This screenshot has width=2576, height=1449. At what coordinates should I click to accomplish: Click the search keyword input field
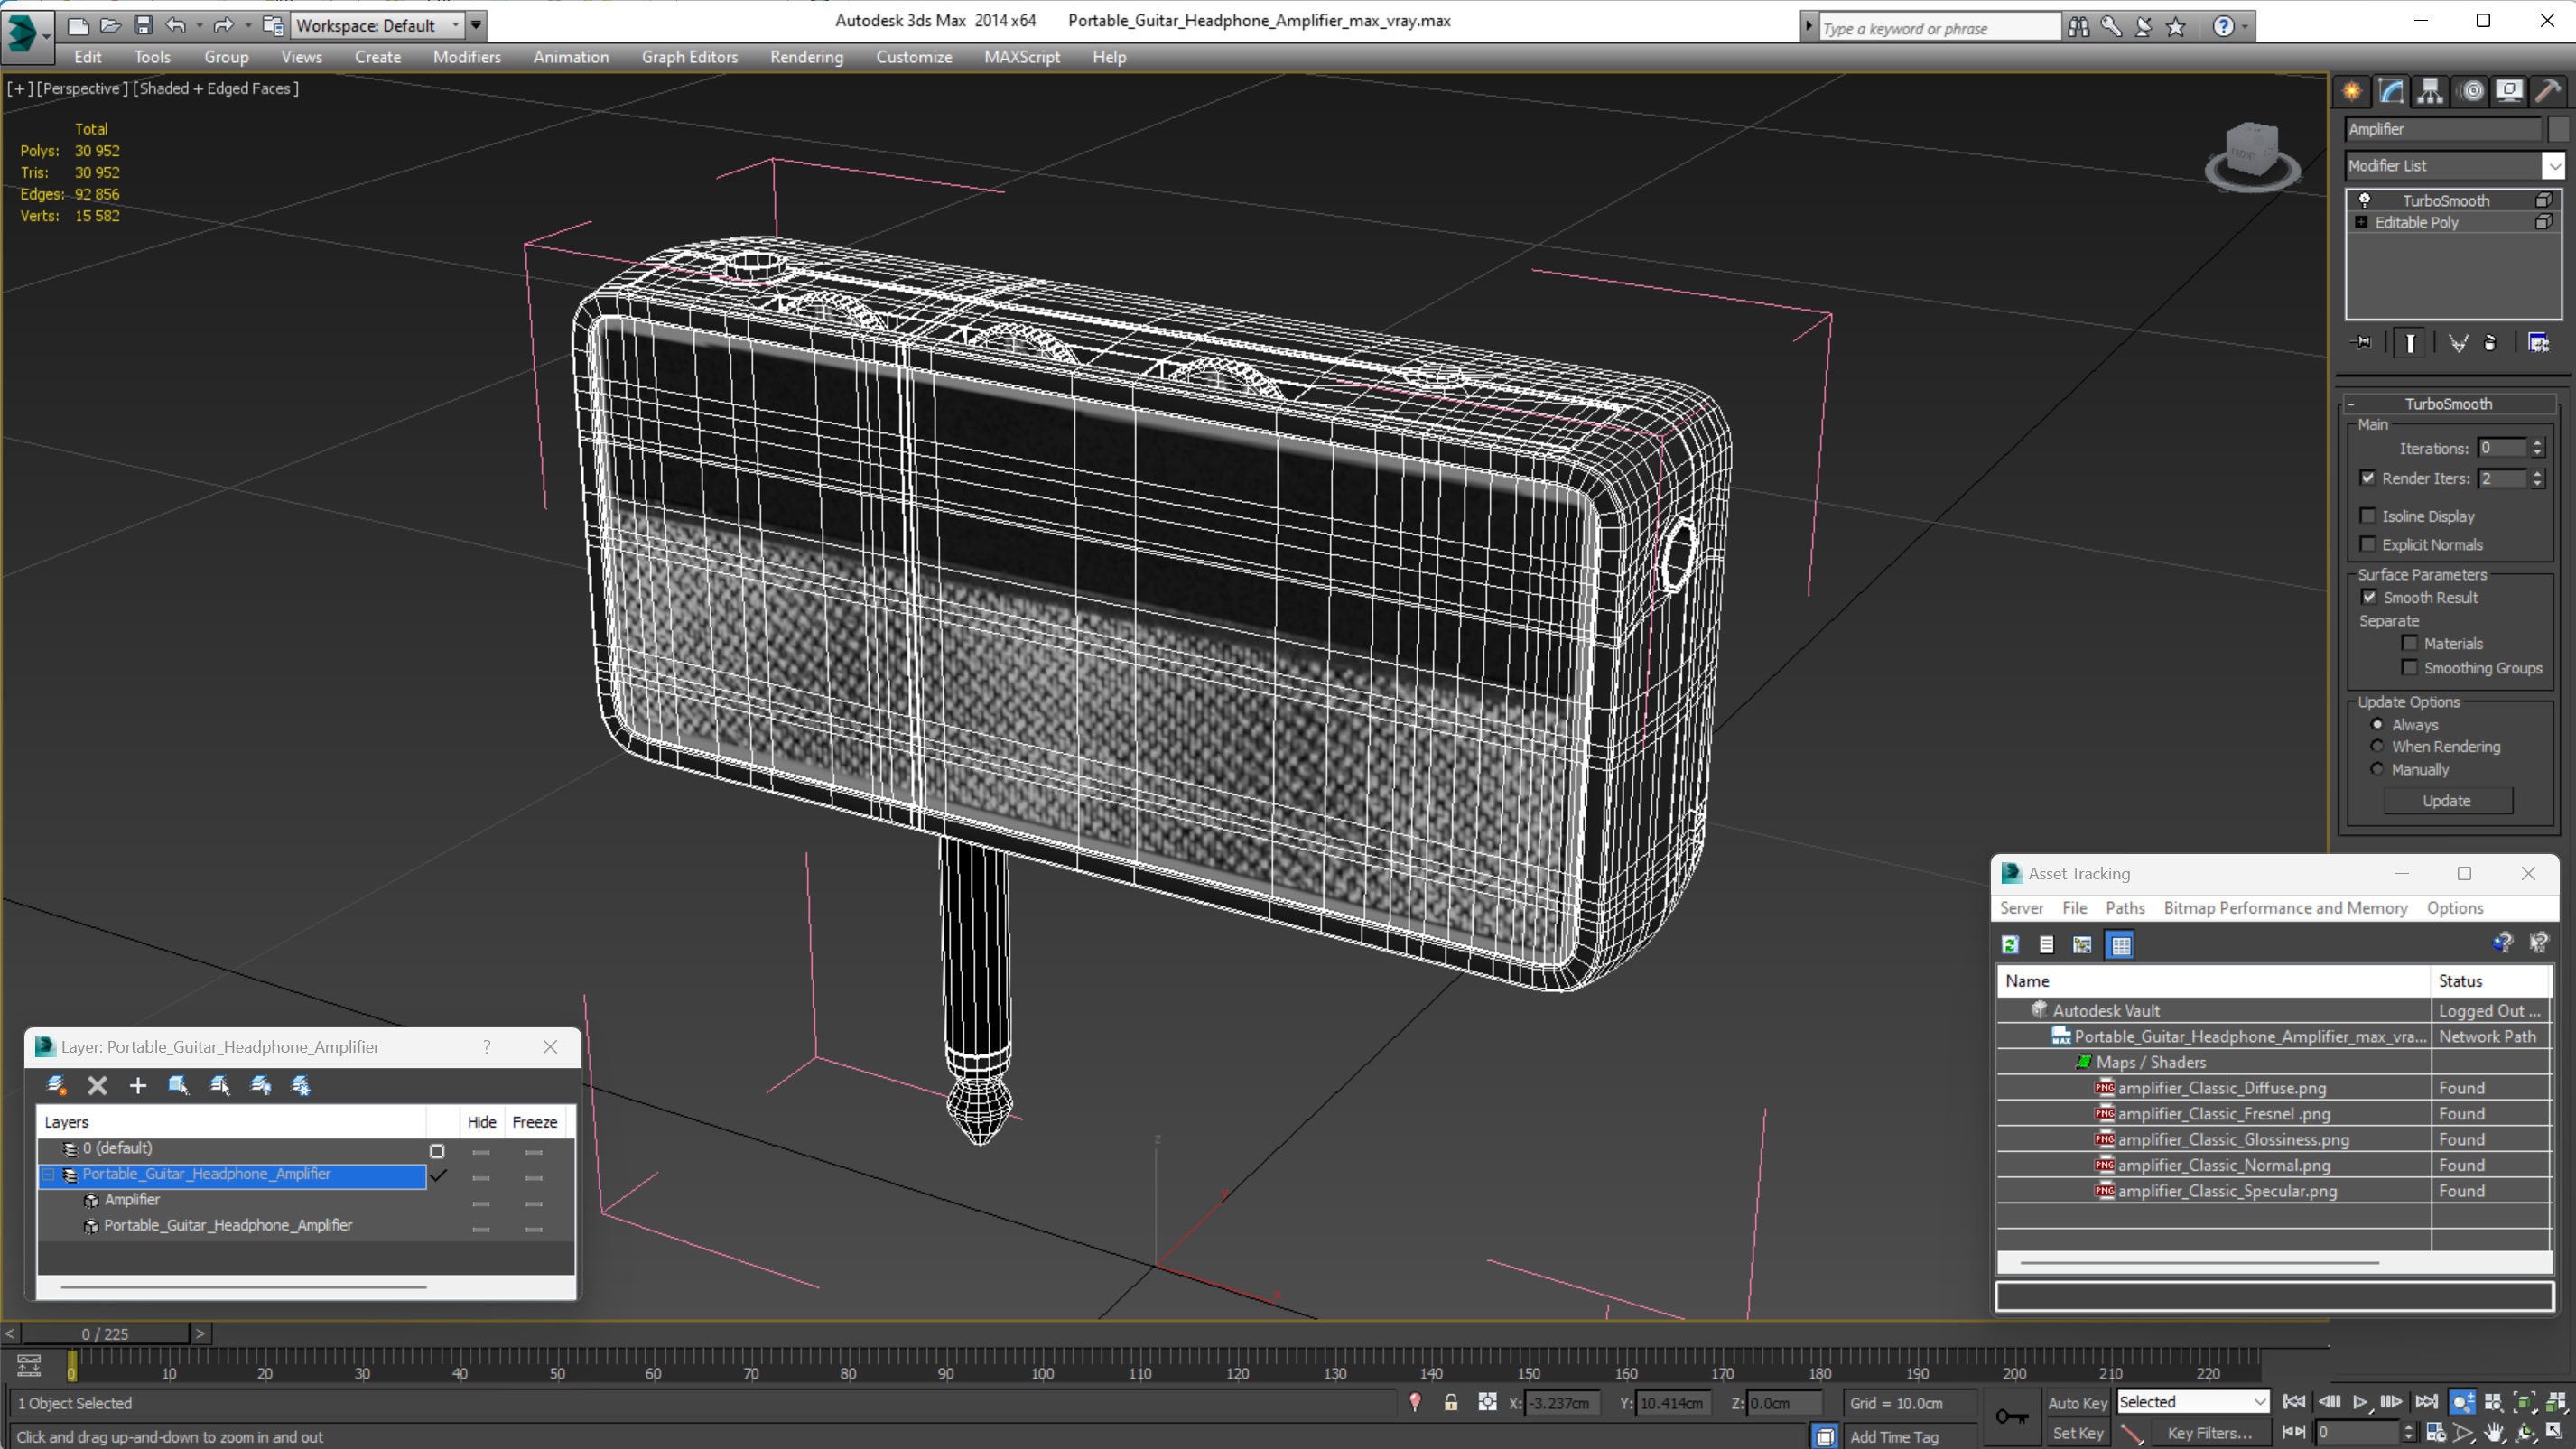click(x=1938, y=27)
